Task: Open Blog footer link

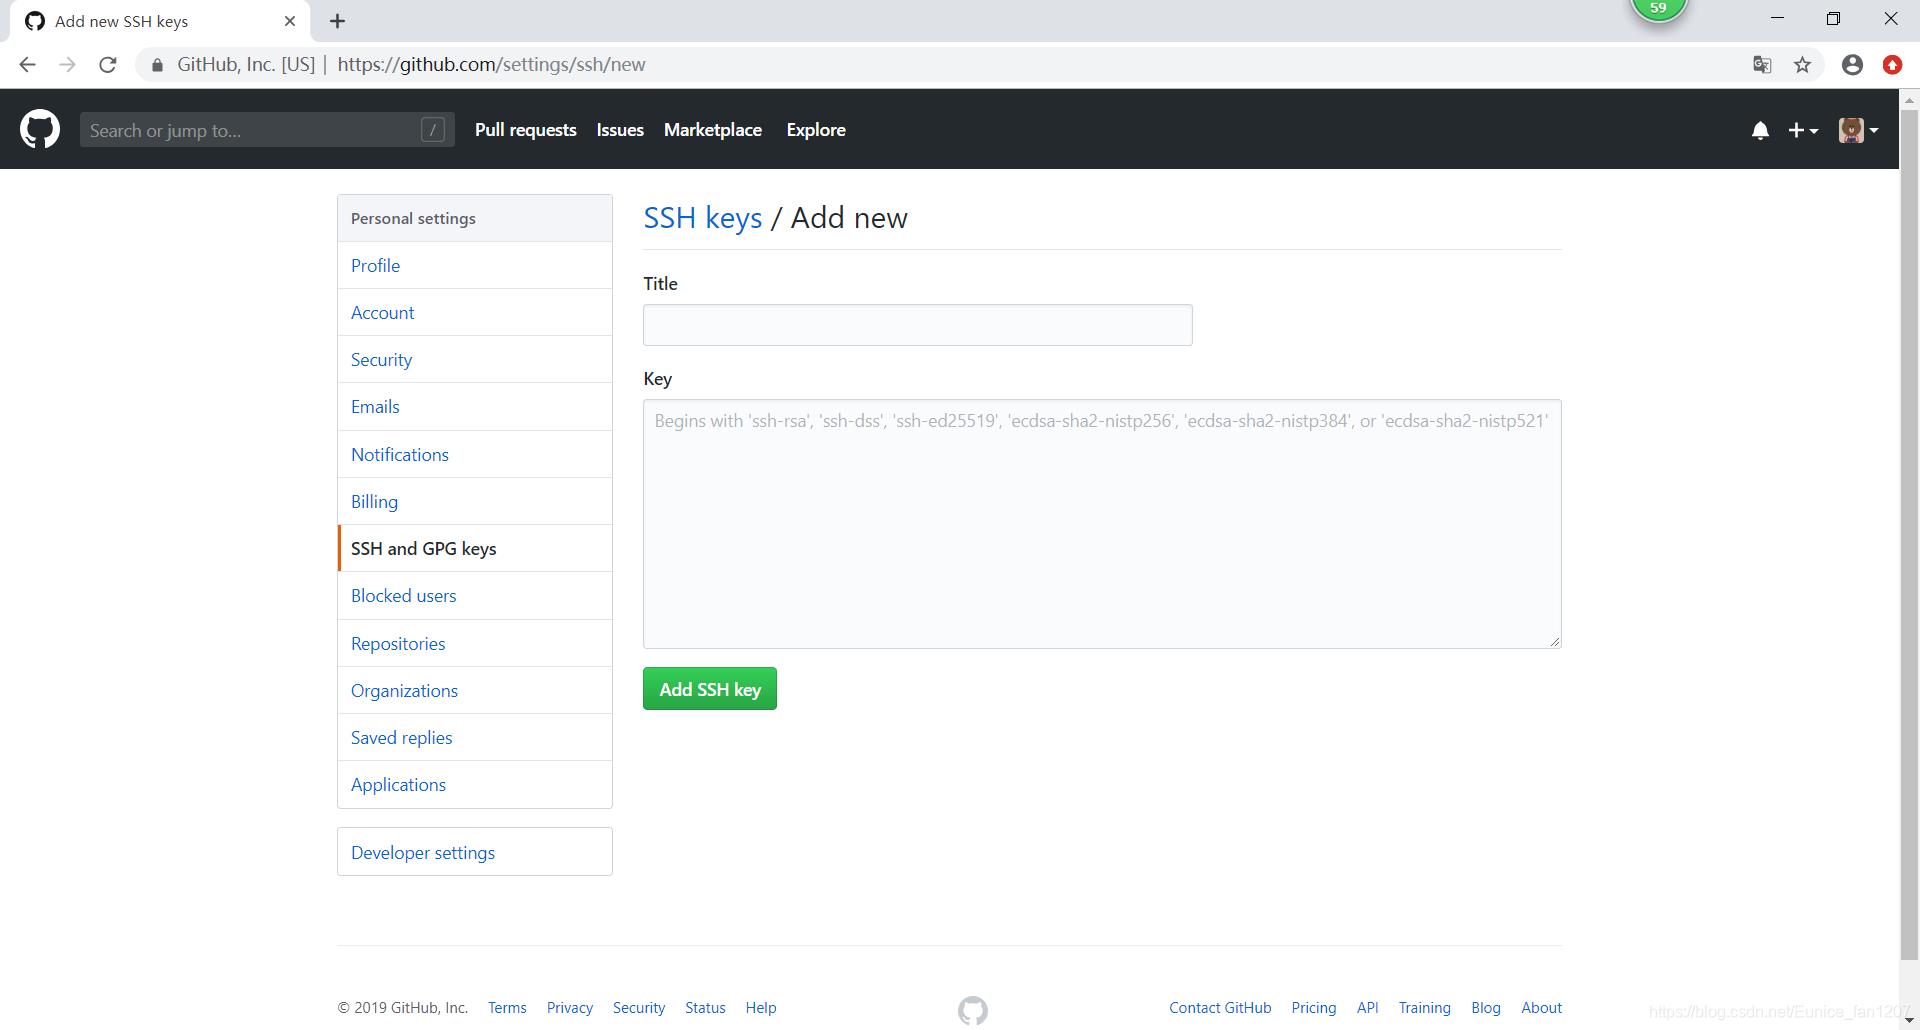Action: click(x=1486, y=1008)
